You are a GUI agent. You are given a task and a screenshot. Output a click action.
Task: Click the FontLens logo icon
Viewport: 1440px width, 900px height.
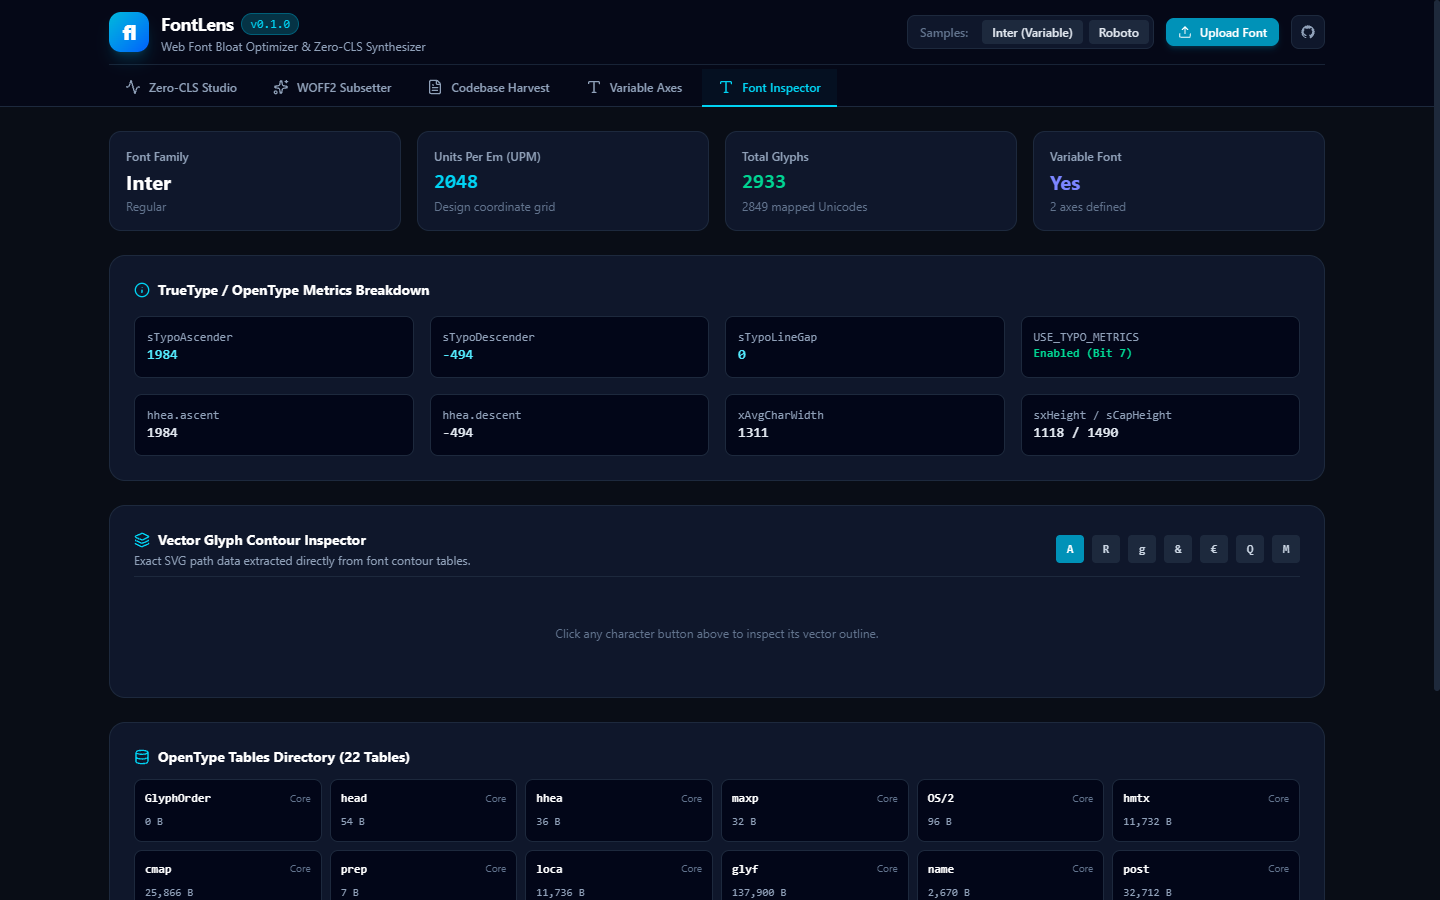[x=129, y=32]
